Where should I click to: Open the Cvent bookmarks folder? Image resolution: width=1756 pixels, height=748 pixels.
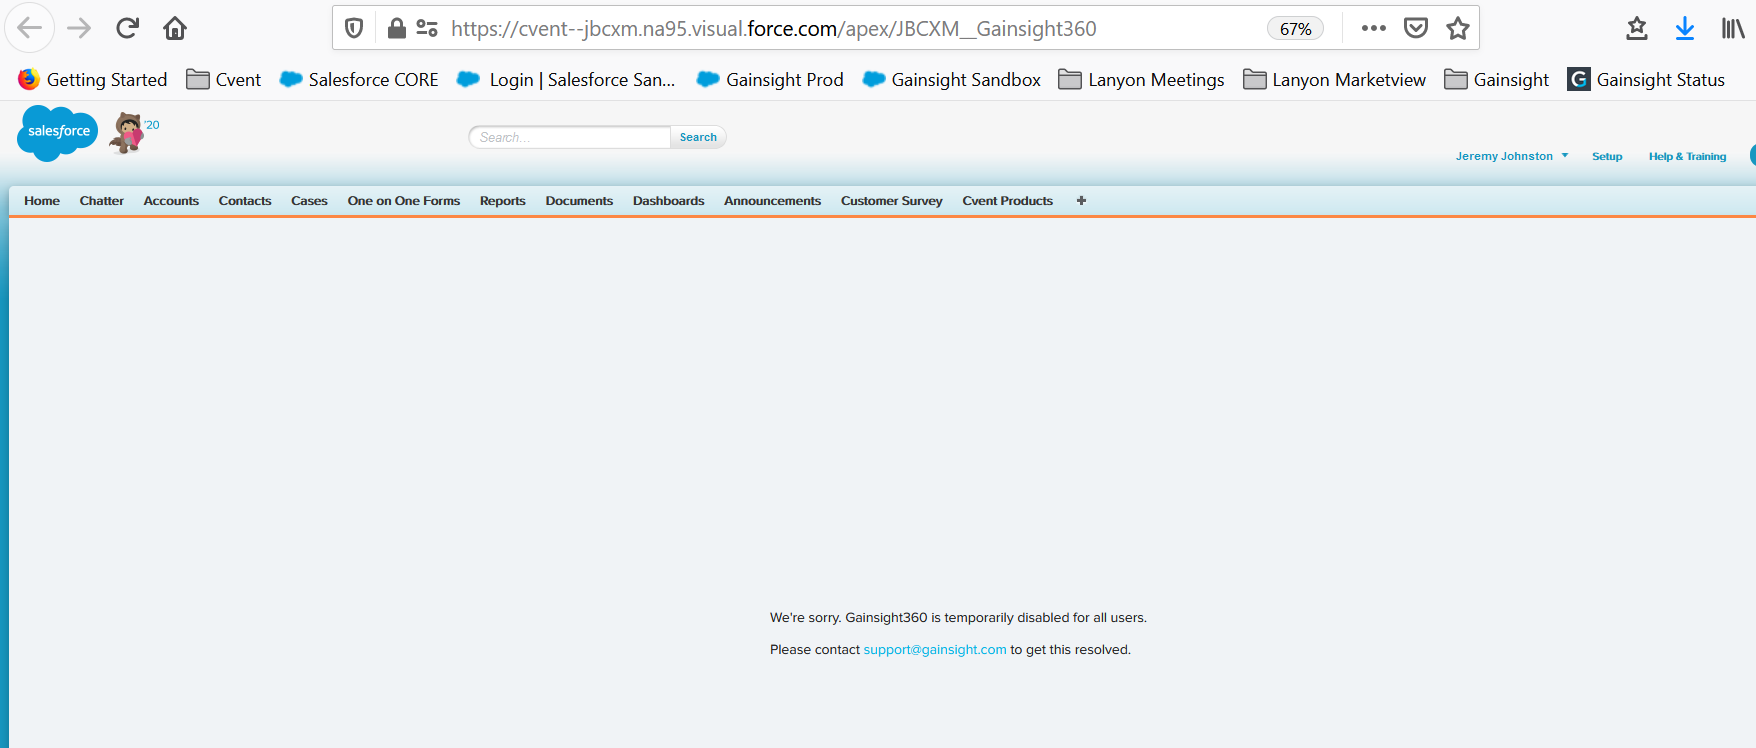(224, 79)
